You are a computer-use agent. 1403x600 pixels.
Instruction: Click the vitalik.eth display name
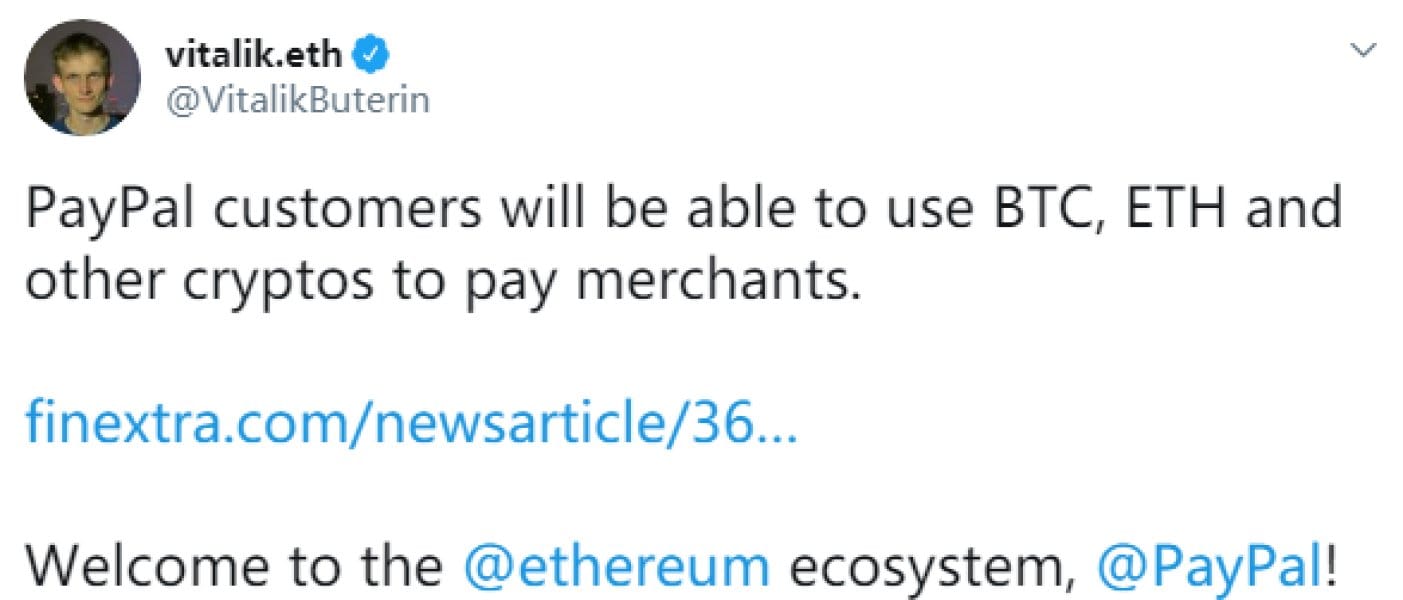pos(255,53)
